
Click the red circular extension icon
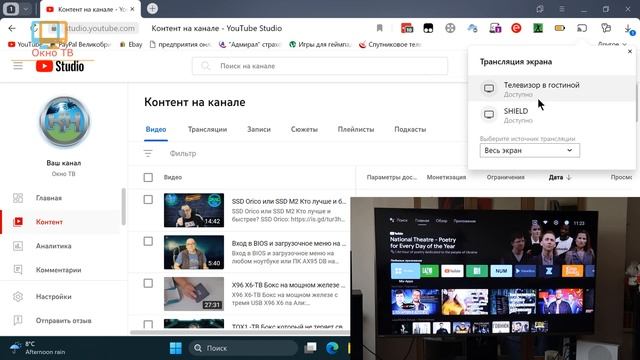point(516,28)
